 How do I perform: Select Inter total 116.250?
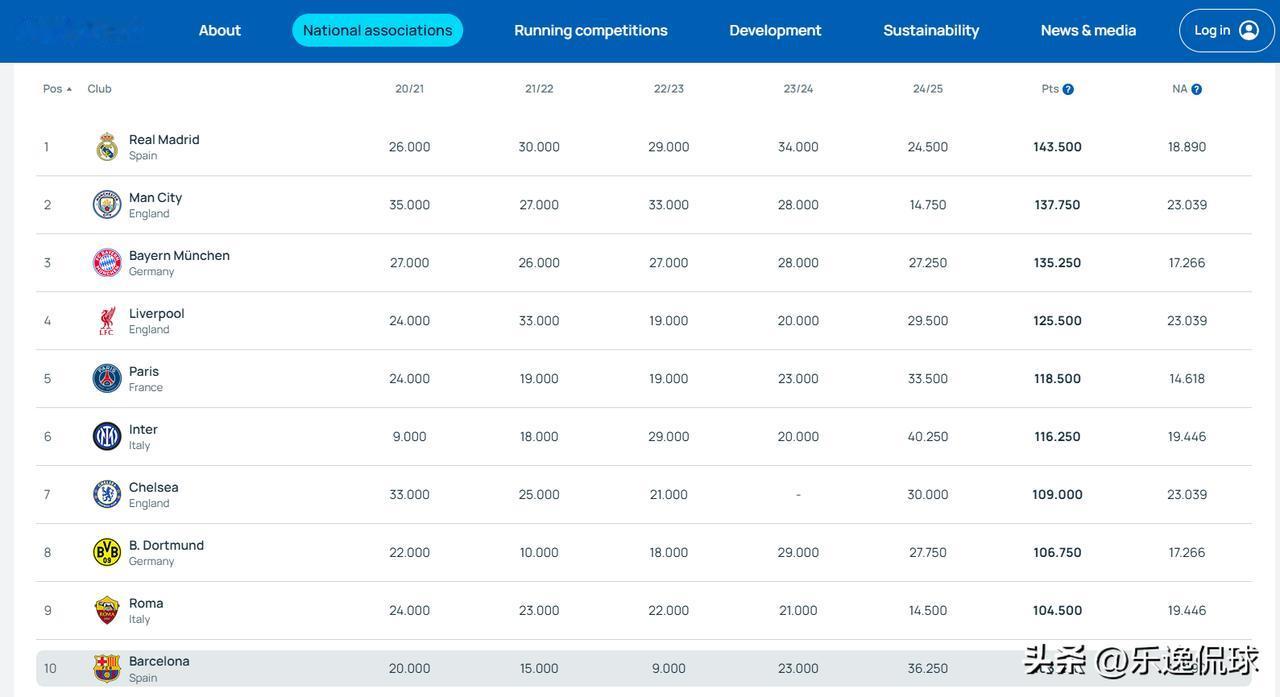pos(1058,437)
